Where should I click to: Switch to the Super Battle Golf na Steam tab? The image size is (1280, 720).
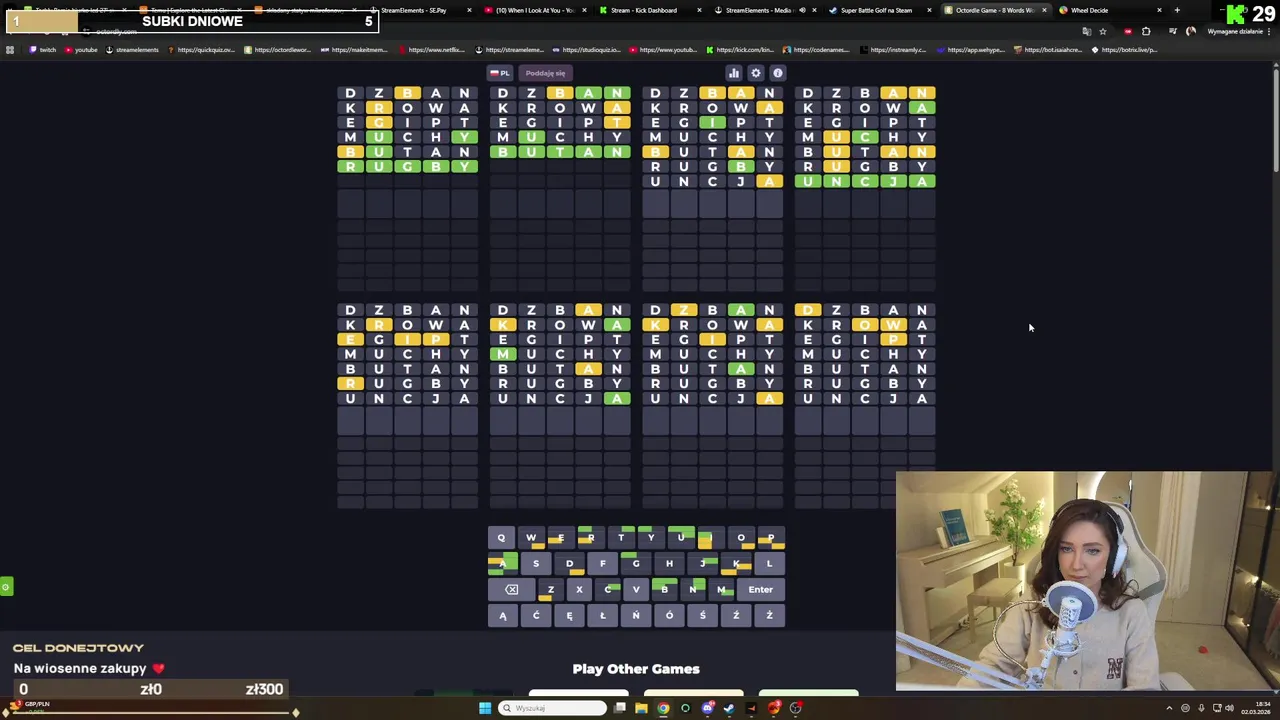click(x=876, y=10)
